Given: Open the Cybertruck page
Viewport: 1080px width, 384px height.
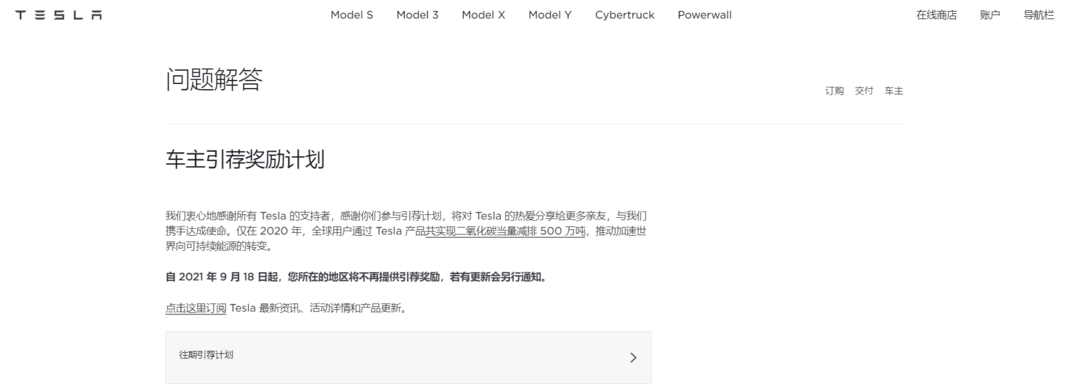Looking at the screenshot, I should (x=625, y=15).
